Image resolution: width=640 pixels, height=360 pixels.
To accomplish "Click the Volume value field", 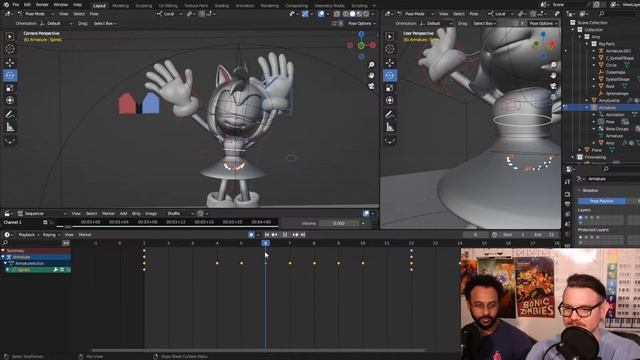I will [339, 223].
